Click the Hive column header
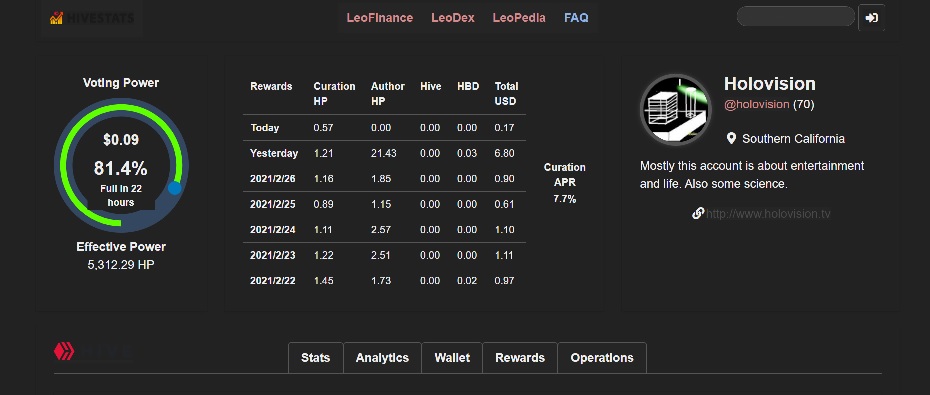930x395 pixels. pyautogui.click(x=430, y=86)
